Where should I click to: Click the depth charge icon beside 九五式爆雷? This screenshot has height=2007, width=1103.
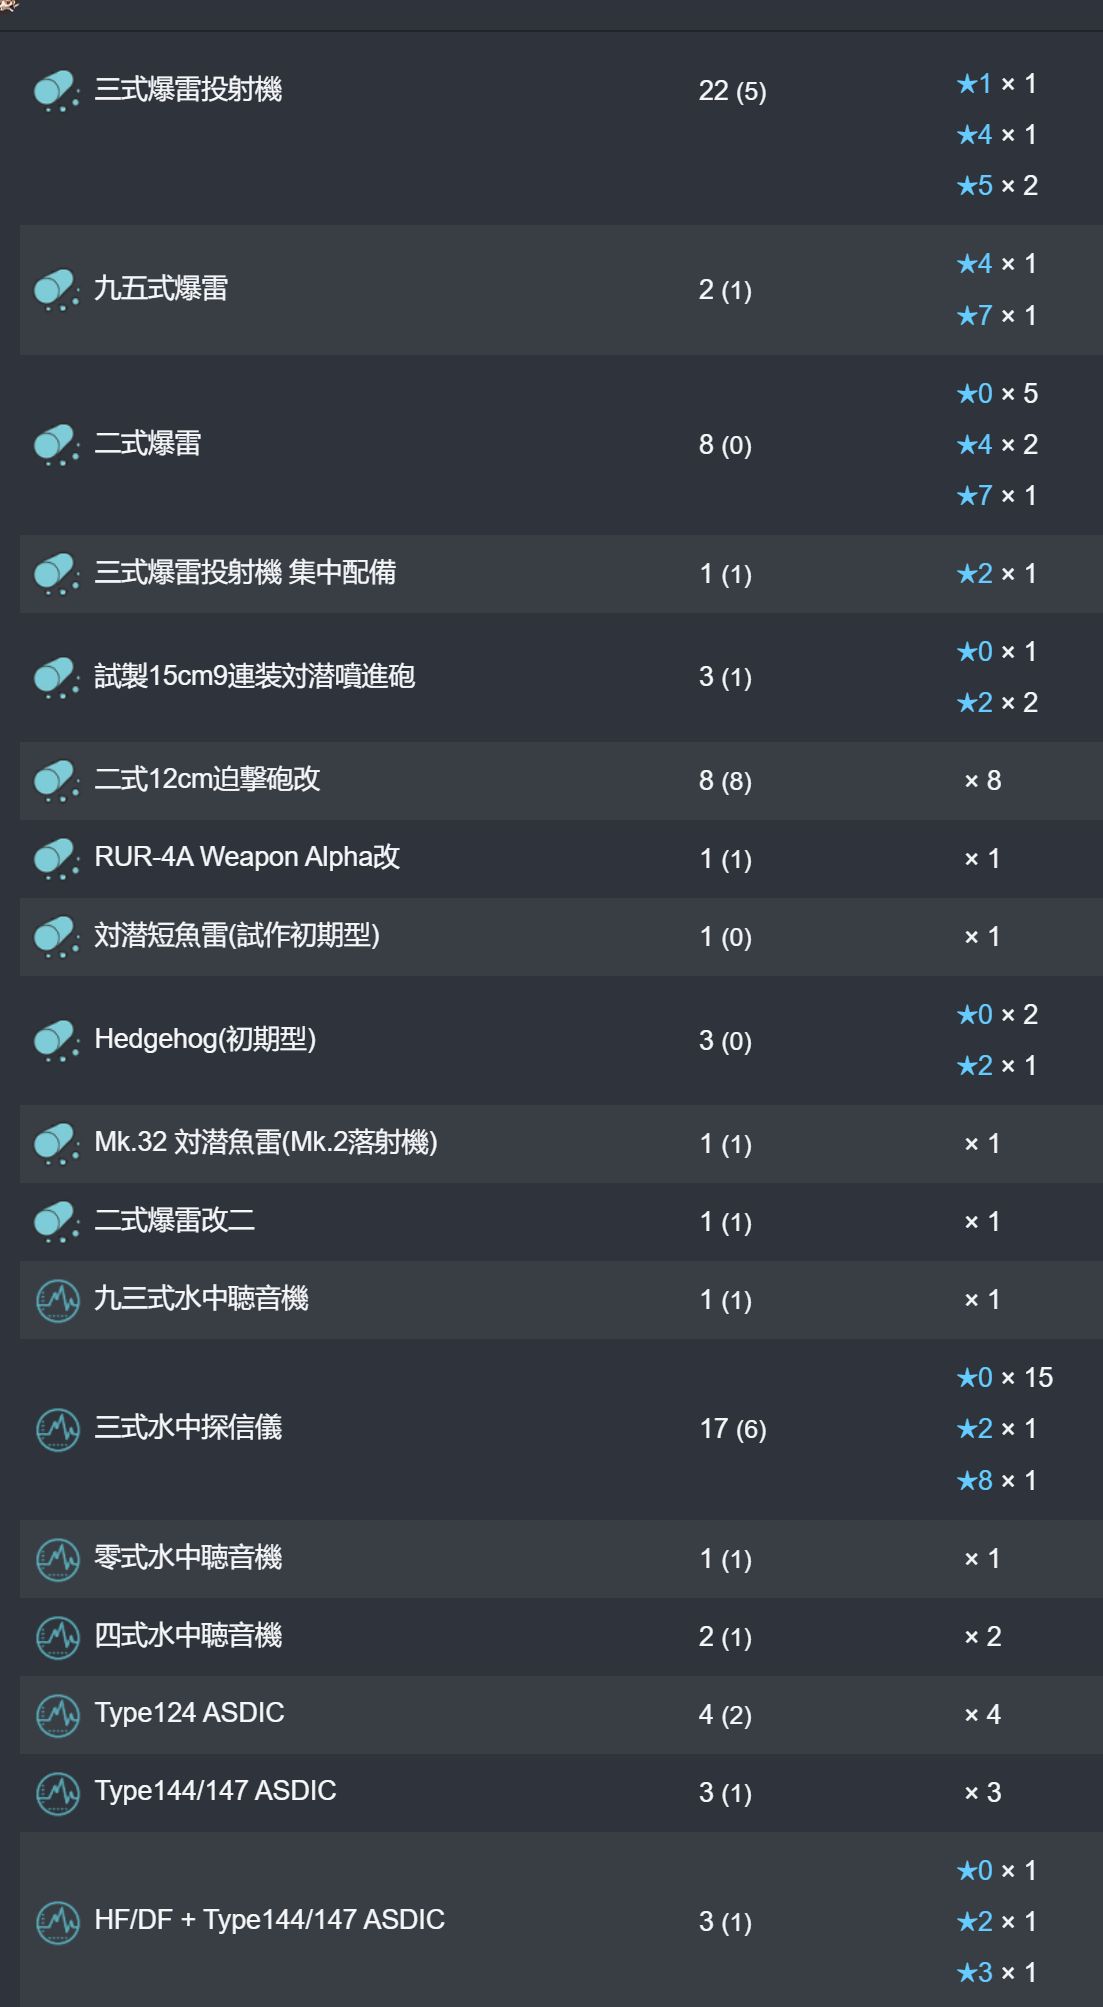click(57, 290)
